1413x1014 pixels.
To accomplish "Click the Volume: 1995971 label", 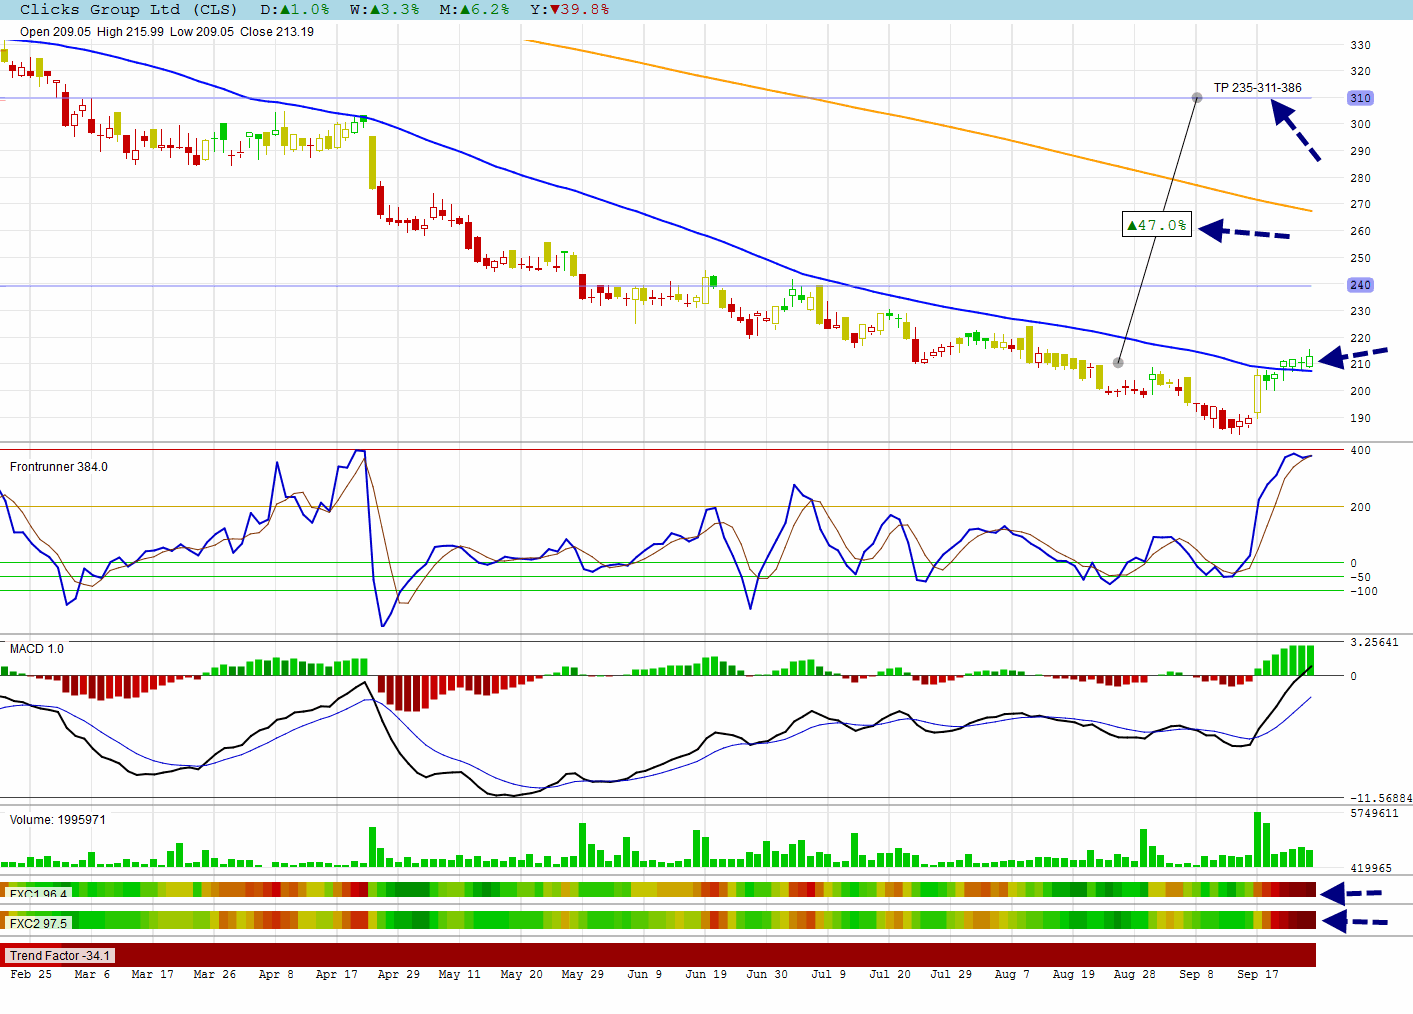I will 57,820.
